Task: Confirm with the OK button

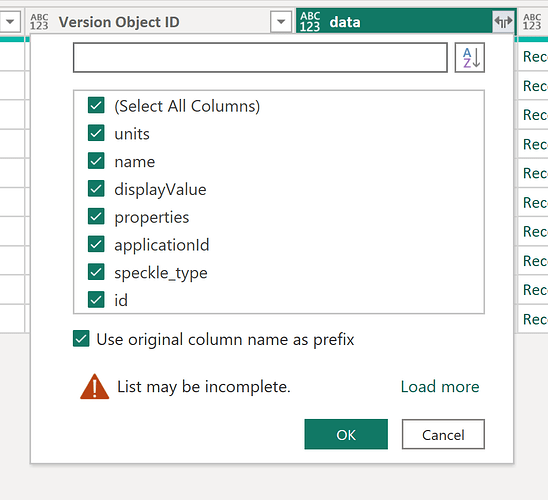Action: pyautogui.click(x=346, y=434)
